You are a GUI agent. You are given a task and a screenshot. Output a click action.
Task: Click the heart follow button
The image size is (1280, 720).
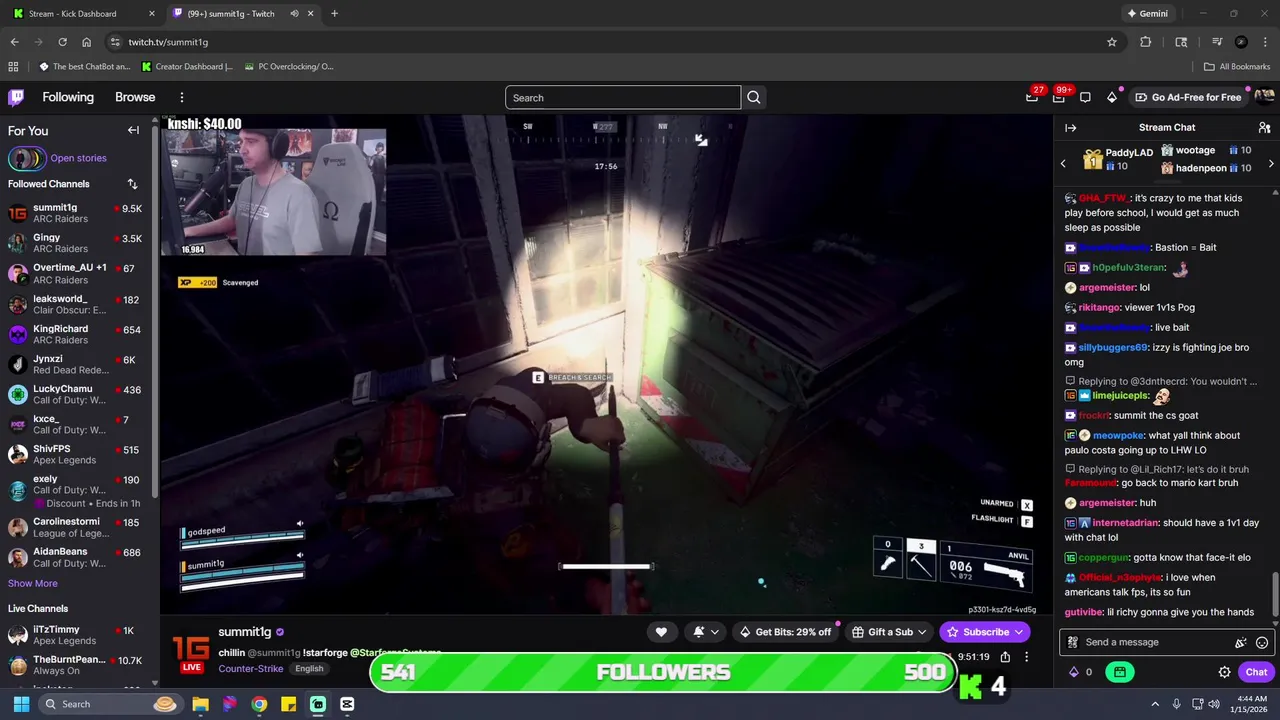661,632
